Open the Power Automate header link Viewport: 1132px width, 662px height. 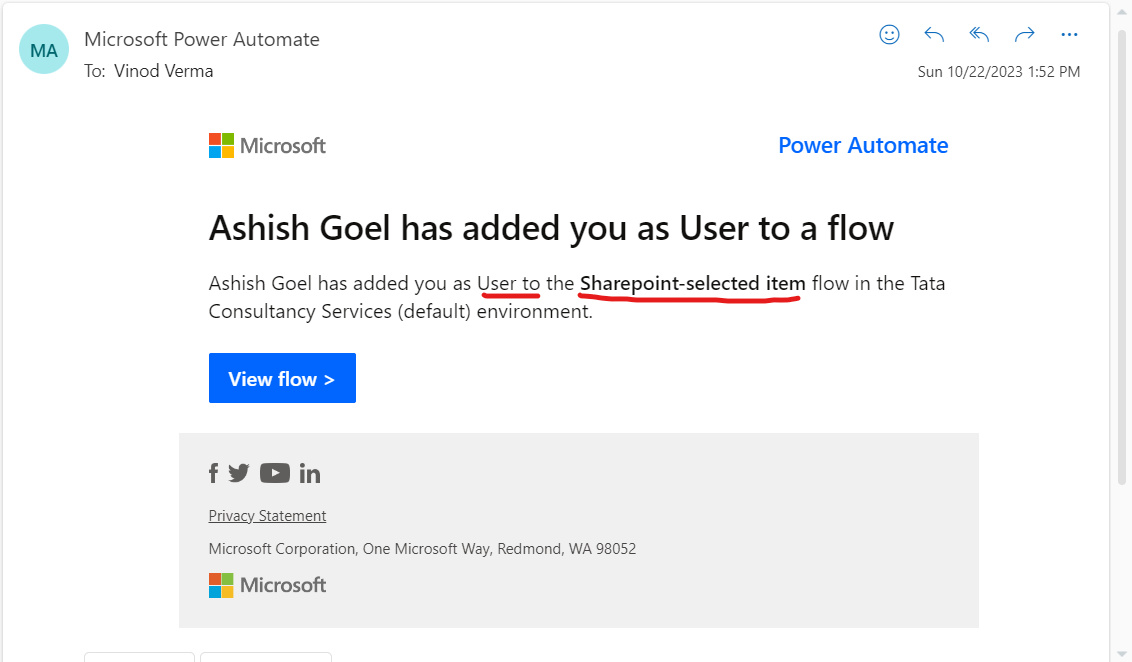[862, 145]
